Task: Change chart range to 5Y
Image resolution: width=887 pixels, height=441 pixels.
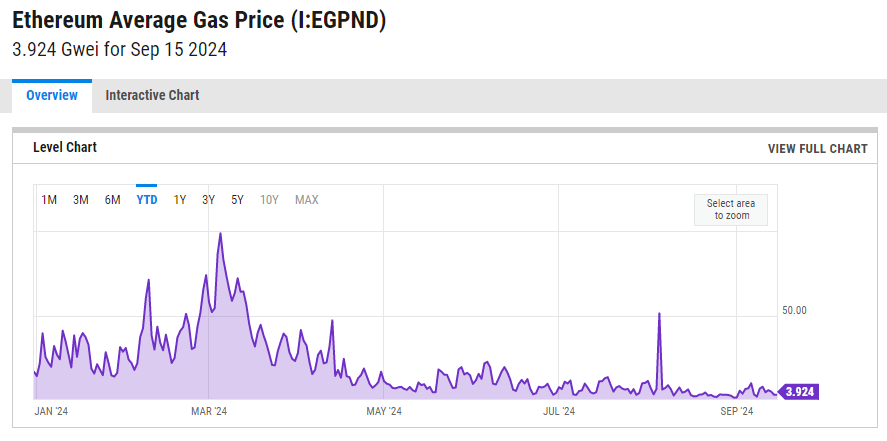Action: pos(238,200)
